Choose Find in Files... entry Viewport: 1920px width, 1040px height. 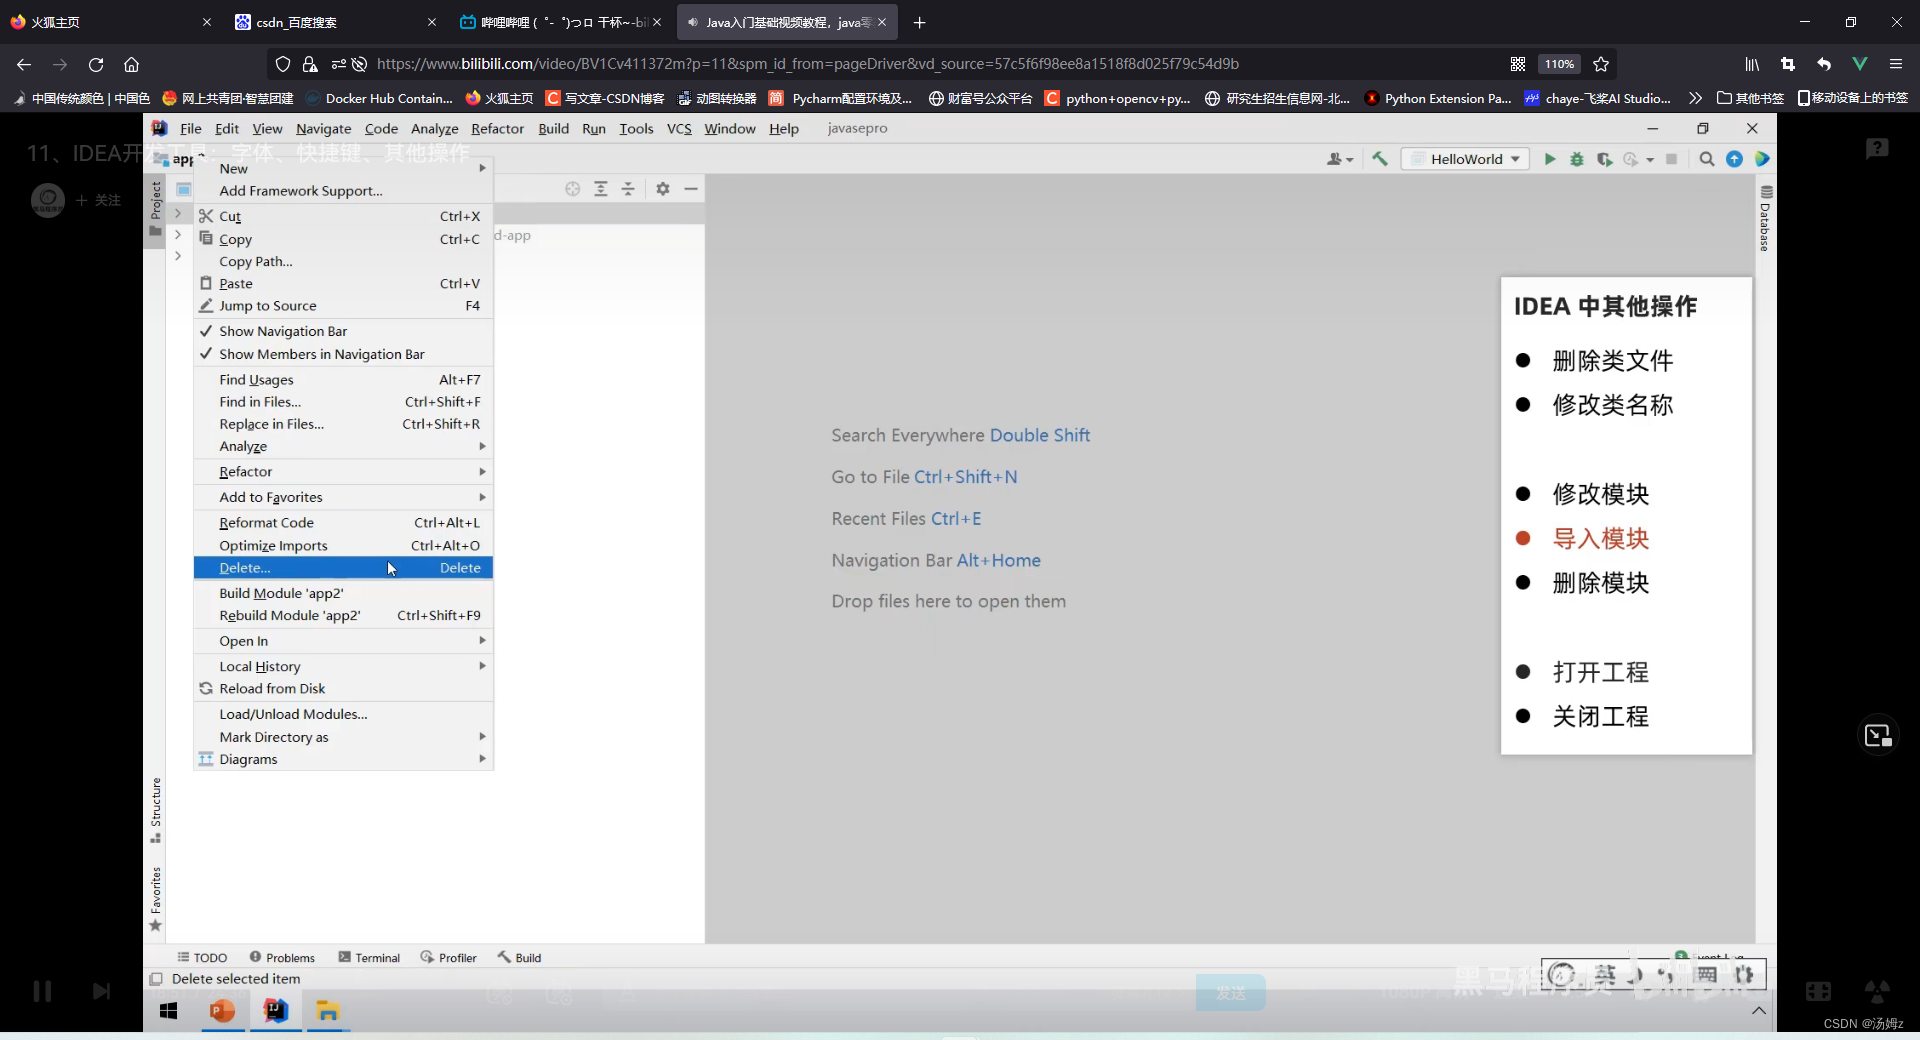(343, 402)
